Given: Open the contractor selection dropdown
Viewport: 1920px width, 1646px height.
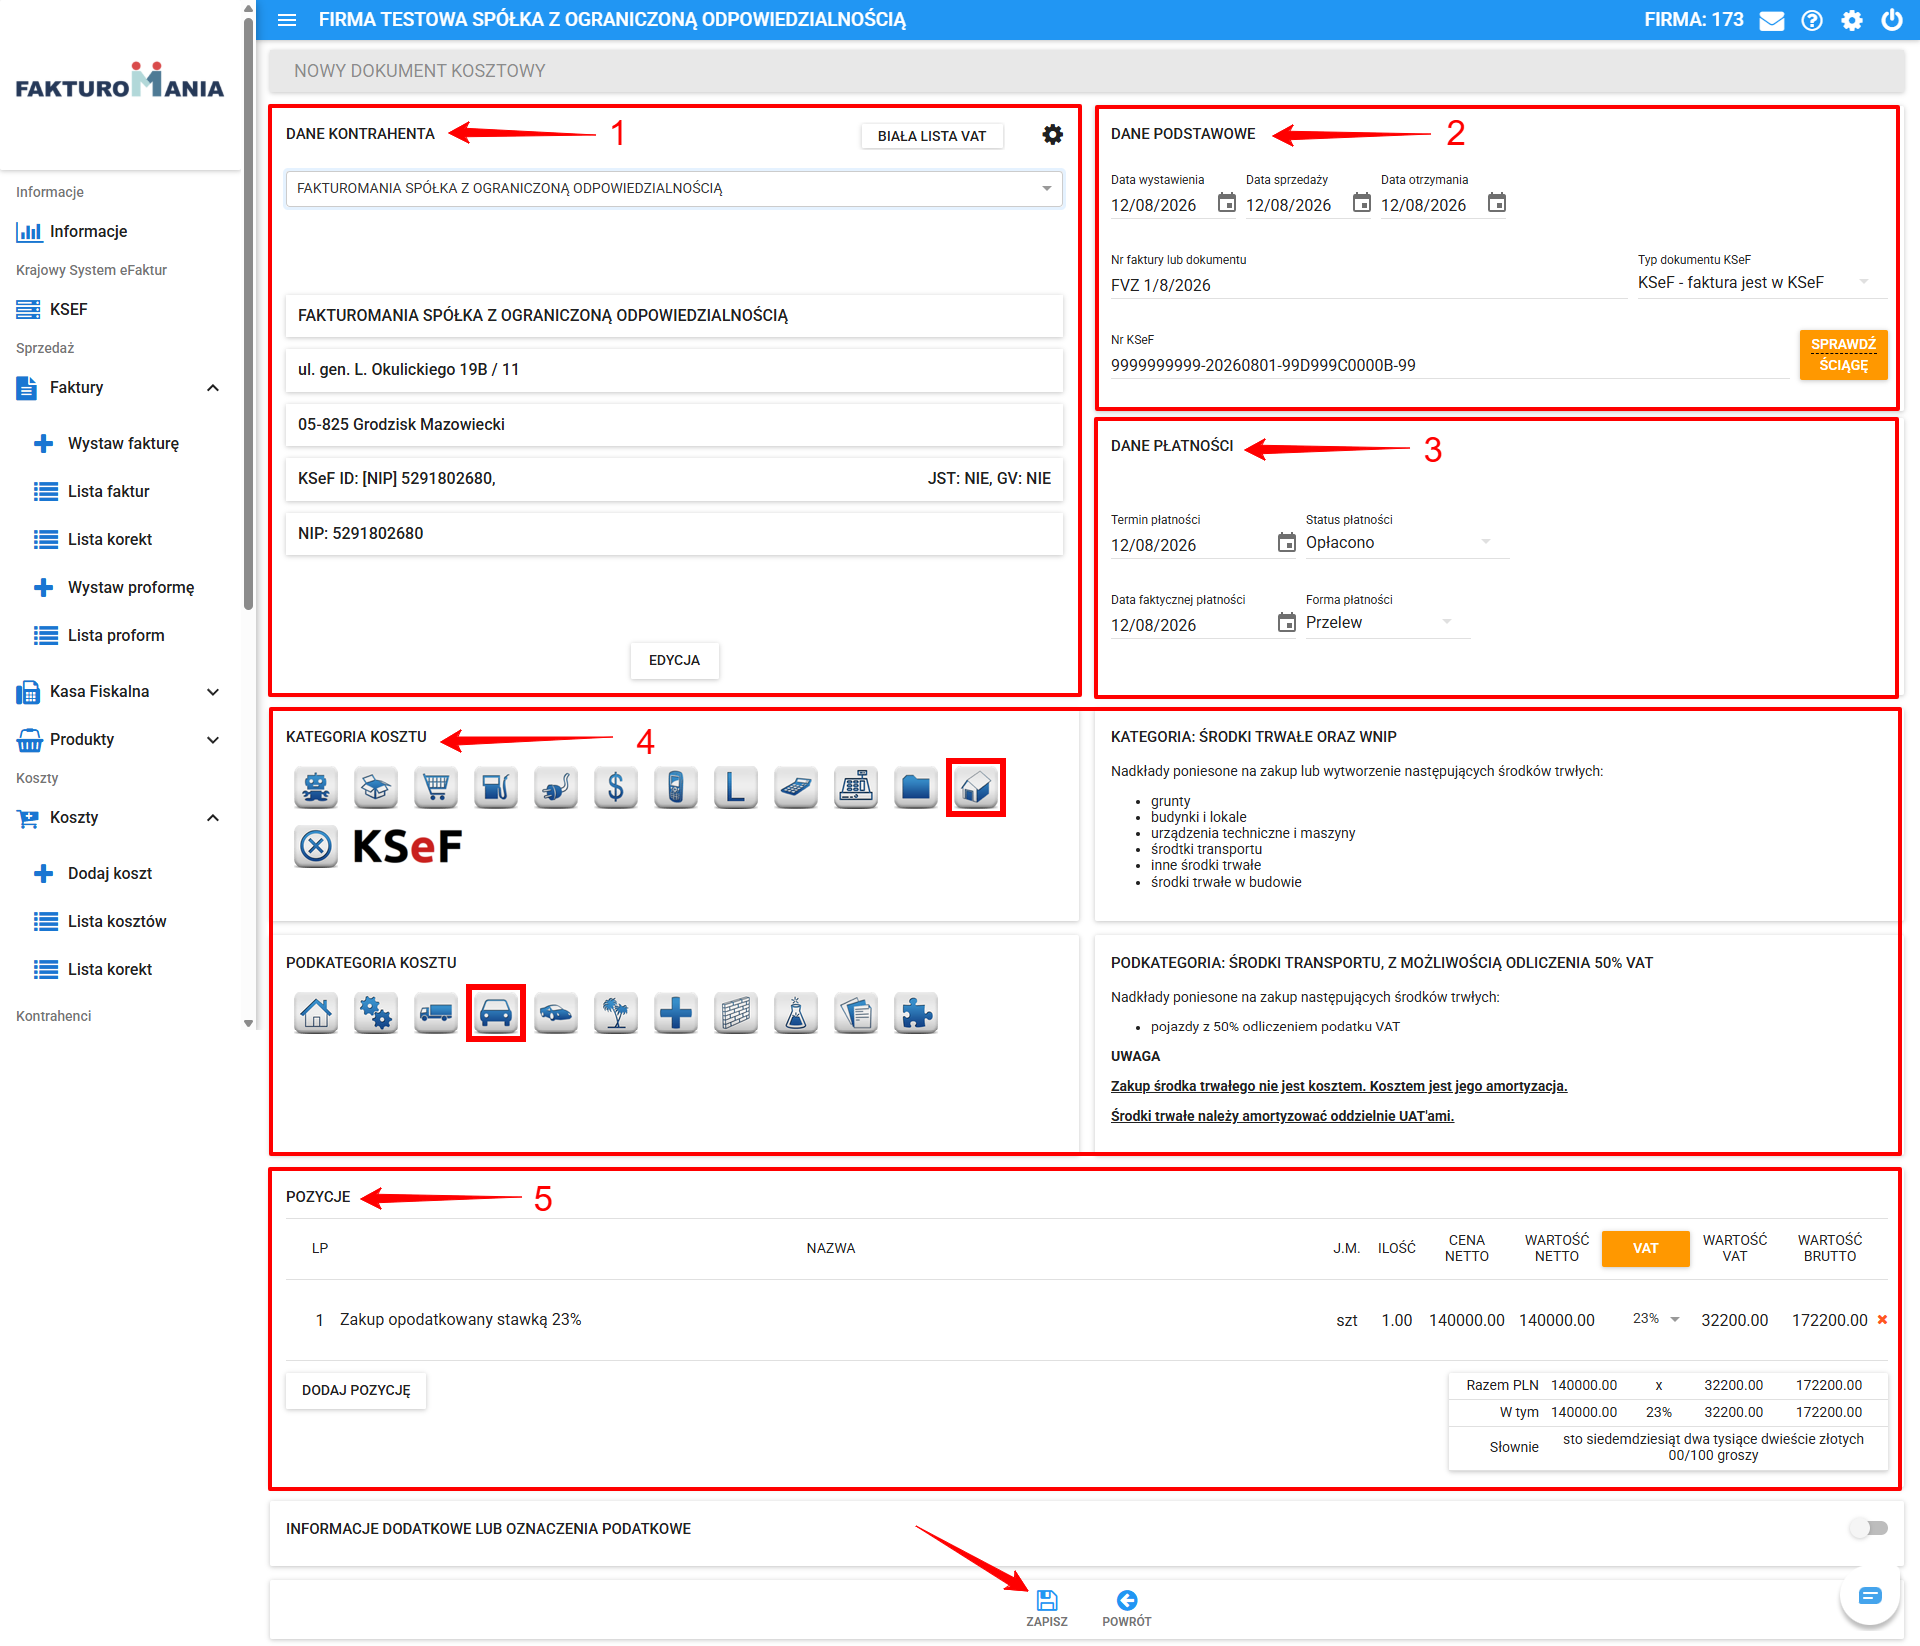Looking at the screenshot, I should click(x=674, y=188).
